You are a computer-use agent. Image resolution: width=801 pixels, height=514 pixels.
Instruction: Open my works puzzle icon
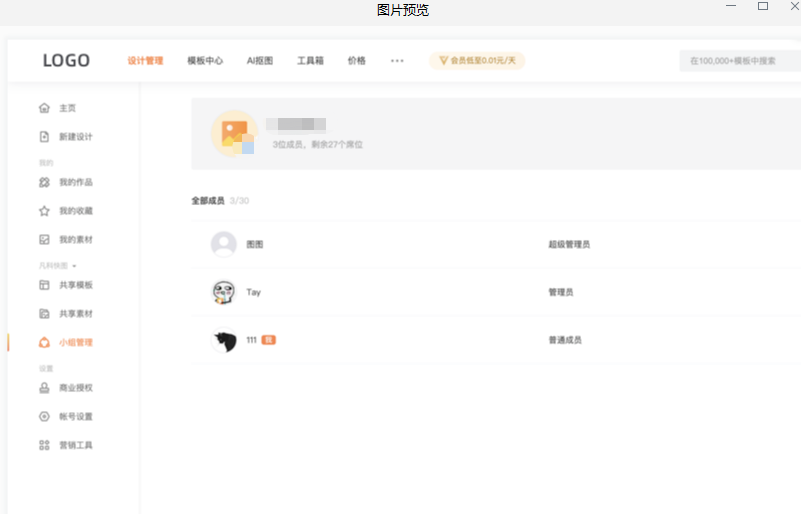click(44, 183)
